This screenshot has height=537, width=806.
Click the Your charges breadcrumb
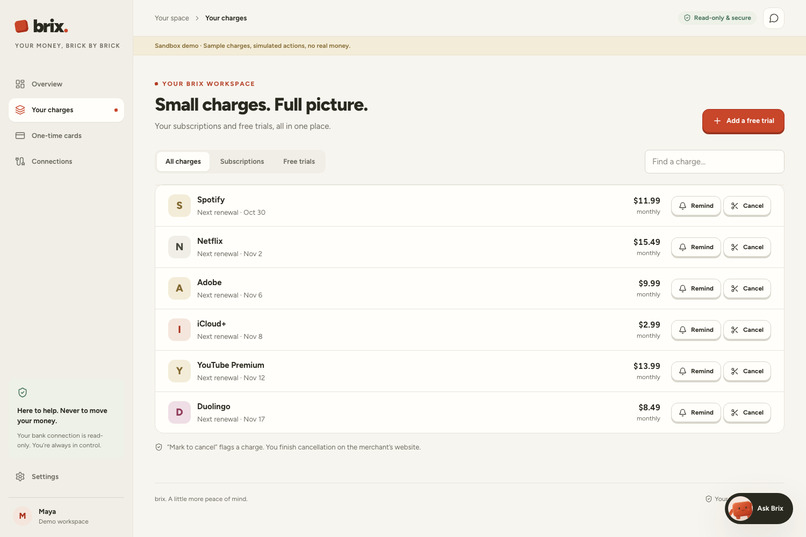(x=226, y=18)
